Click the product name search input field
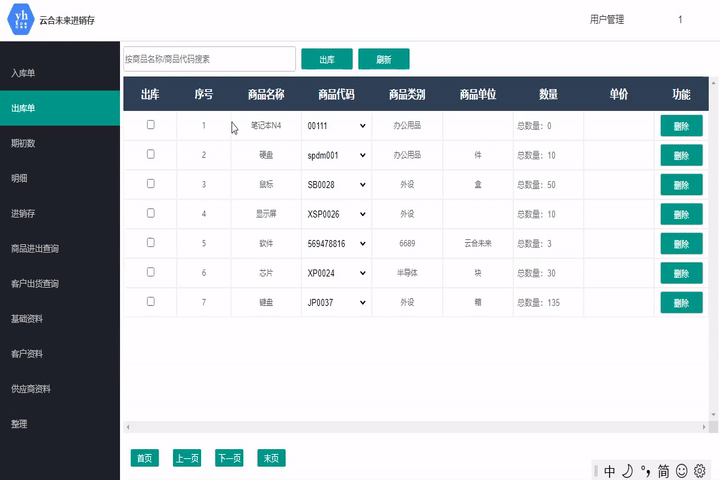720x480 pixels. (209, 59)
